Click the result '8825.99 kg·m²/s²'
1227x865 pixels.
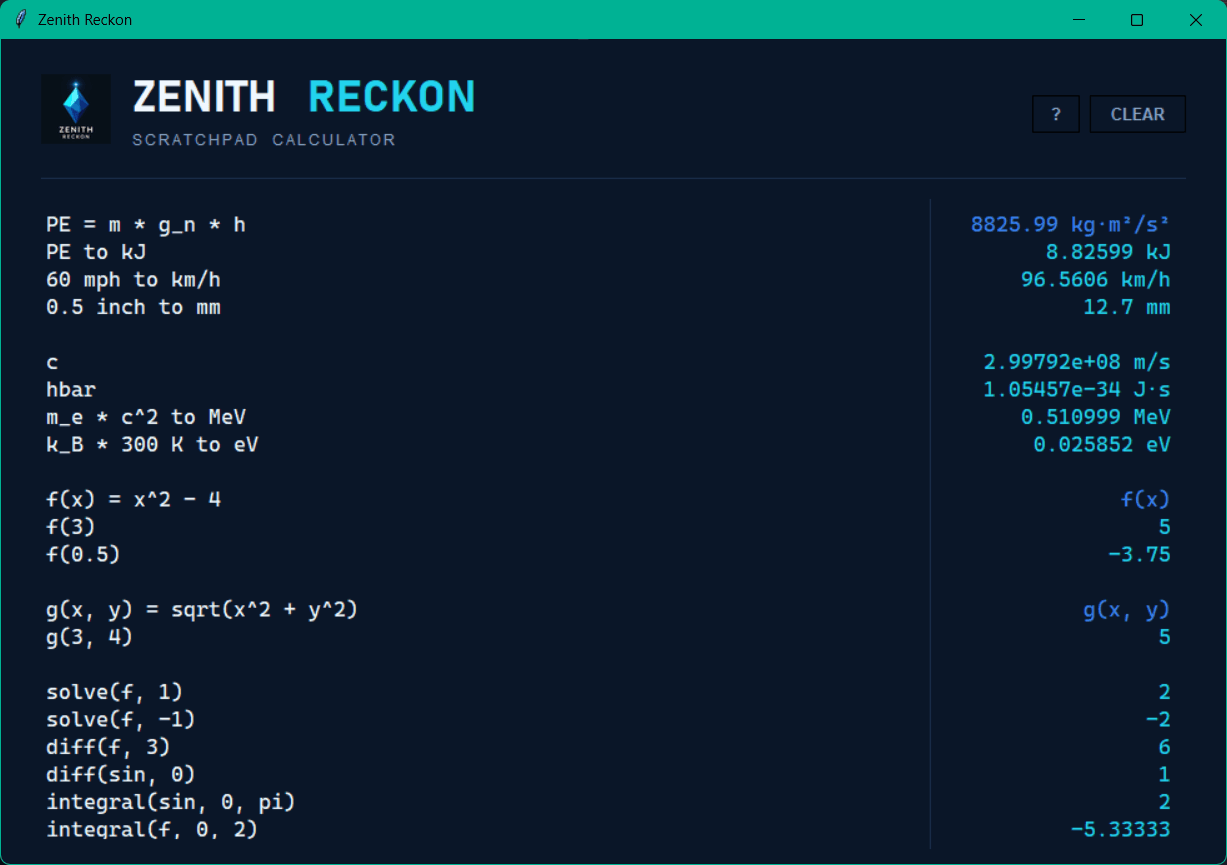click(1071, 225)
